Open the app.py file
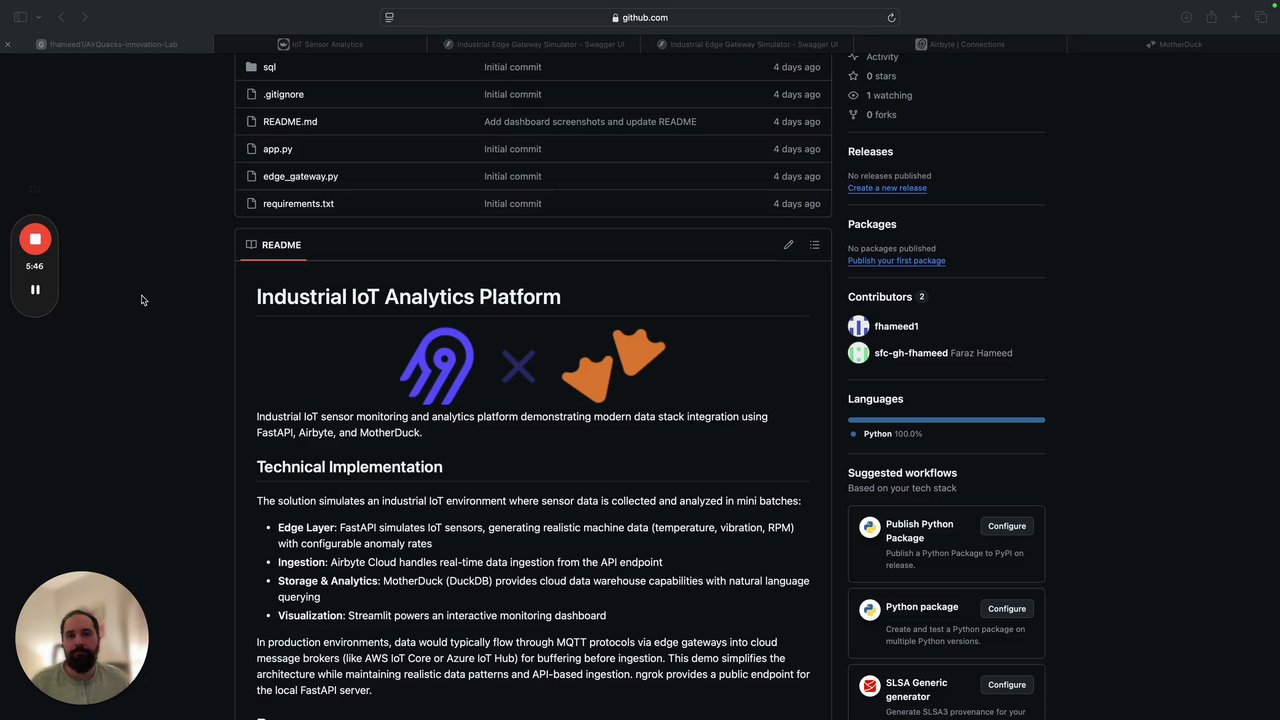 click(278, 149)
